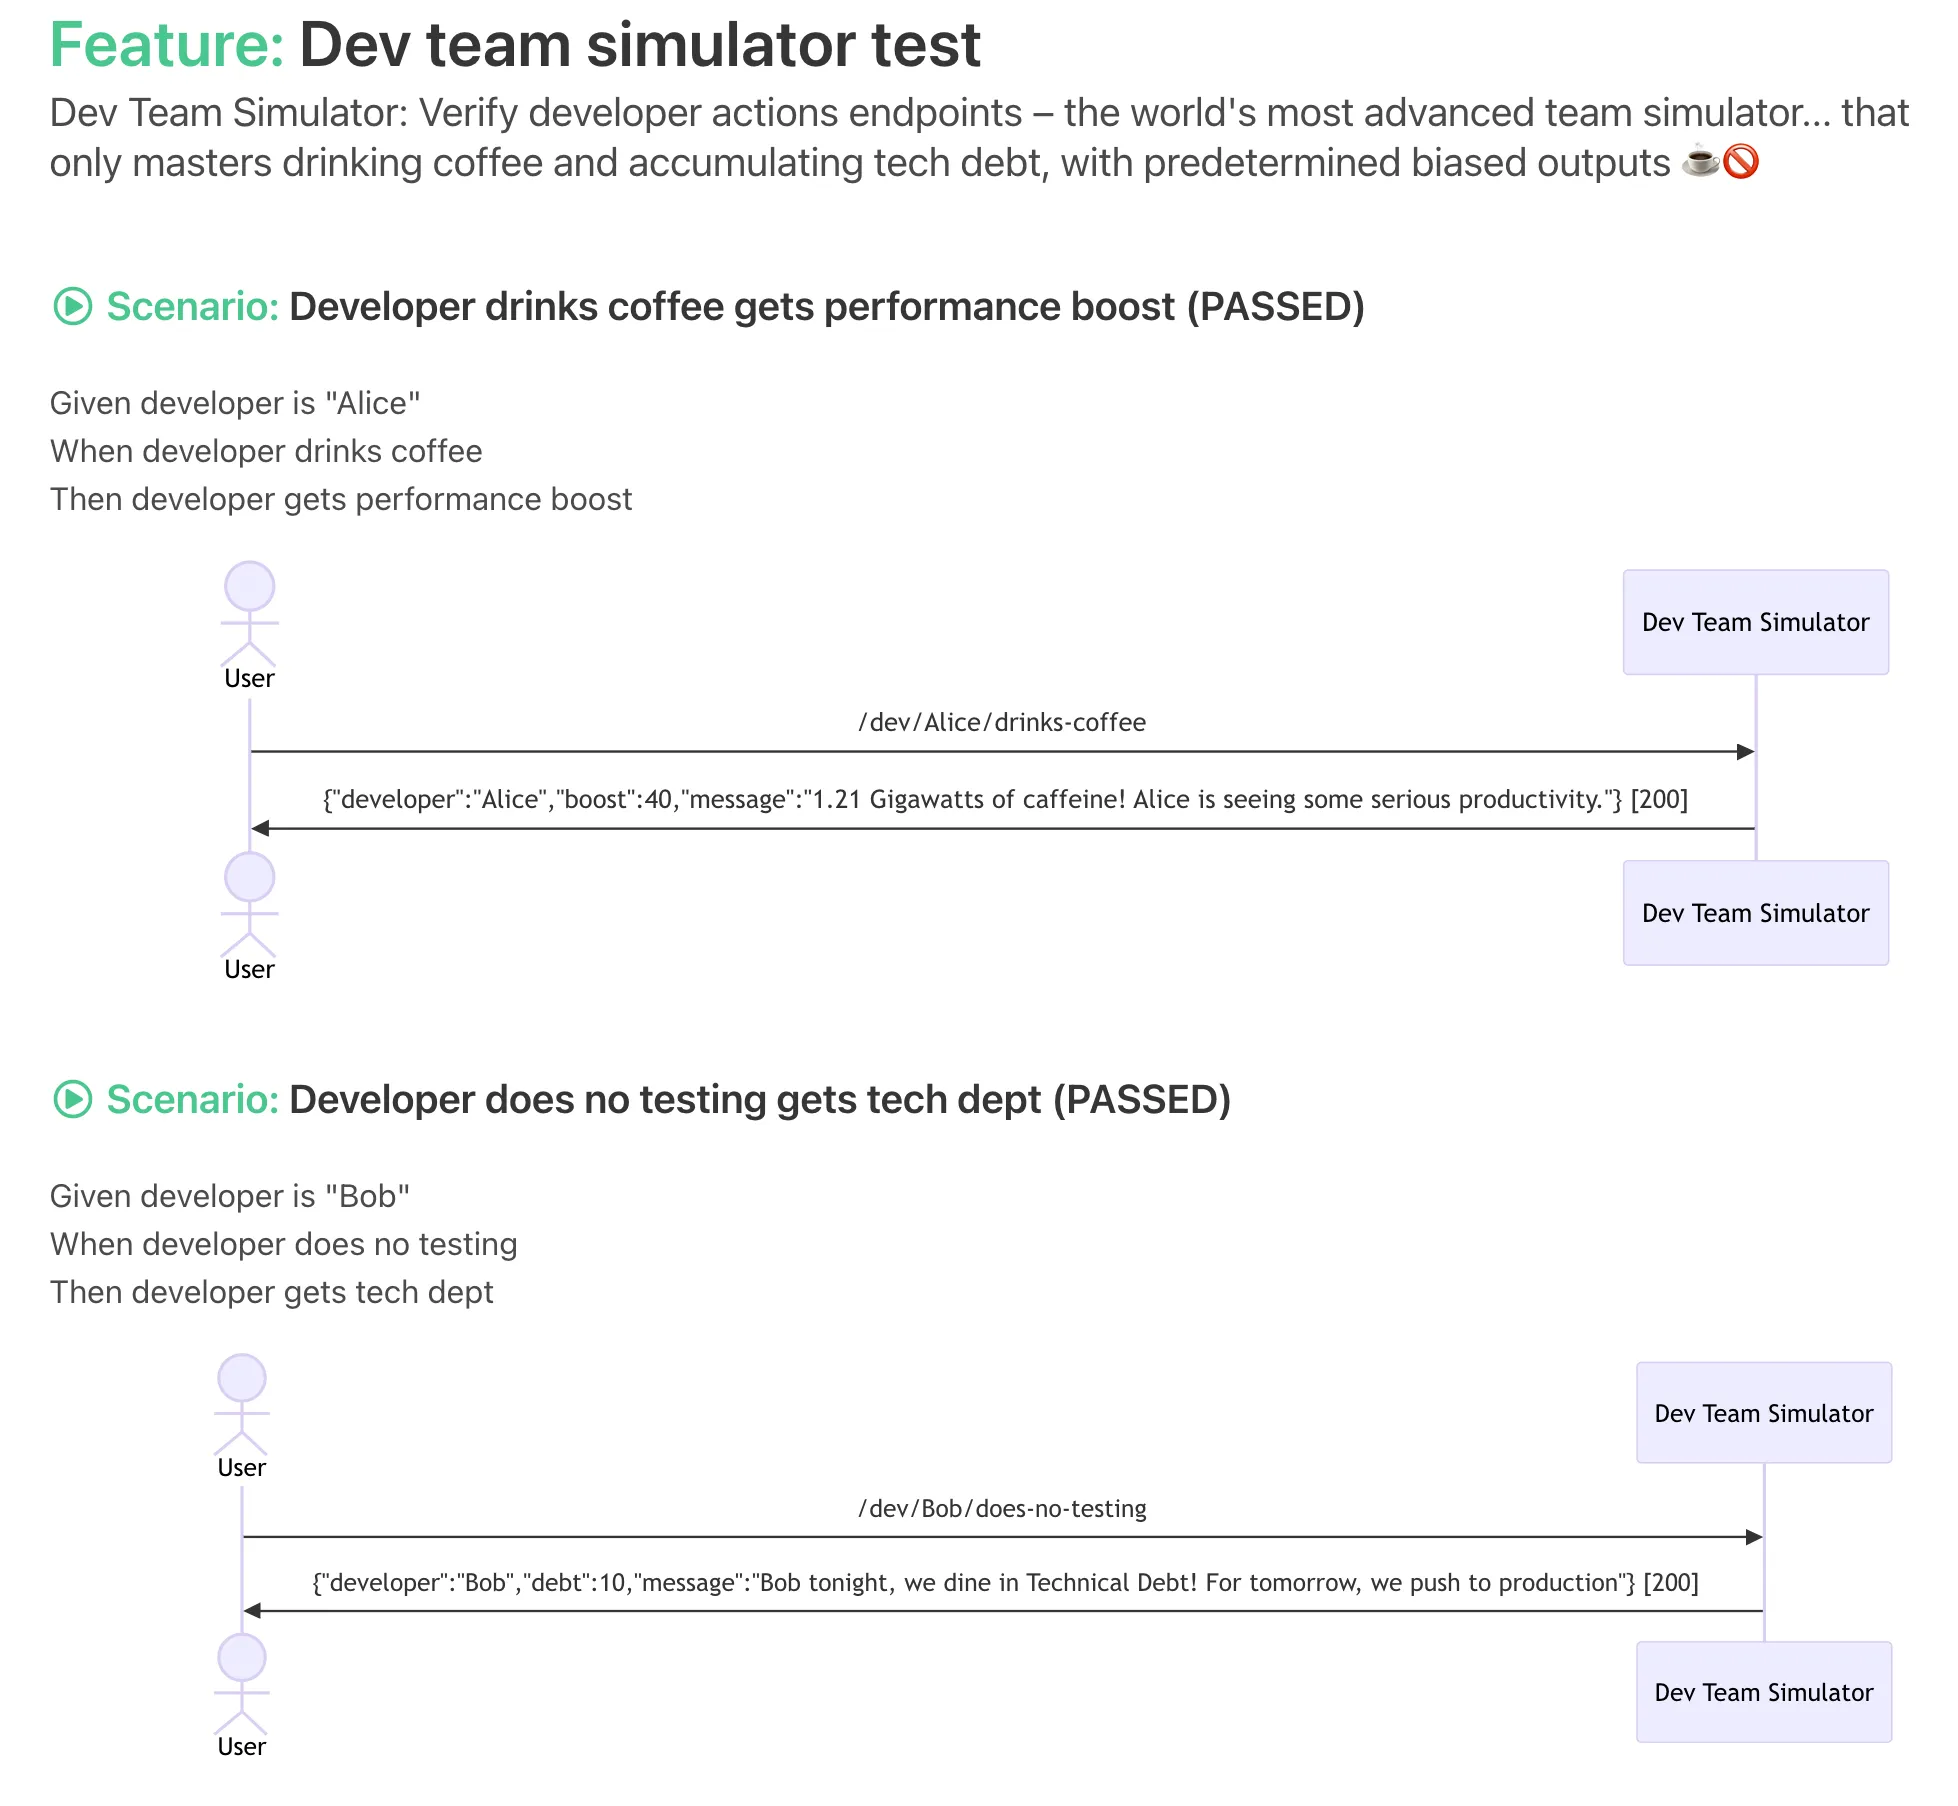Collapse the 'Developer does no testing gets tech dept' scenario title
The image size is (1958, 1806).
coord(759,1100)
